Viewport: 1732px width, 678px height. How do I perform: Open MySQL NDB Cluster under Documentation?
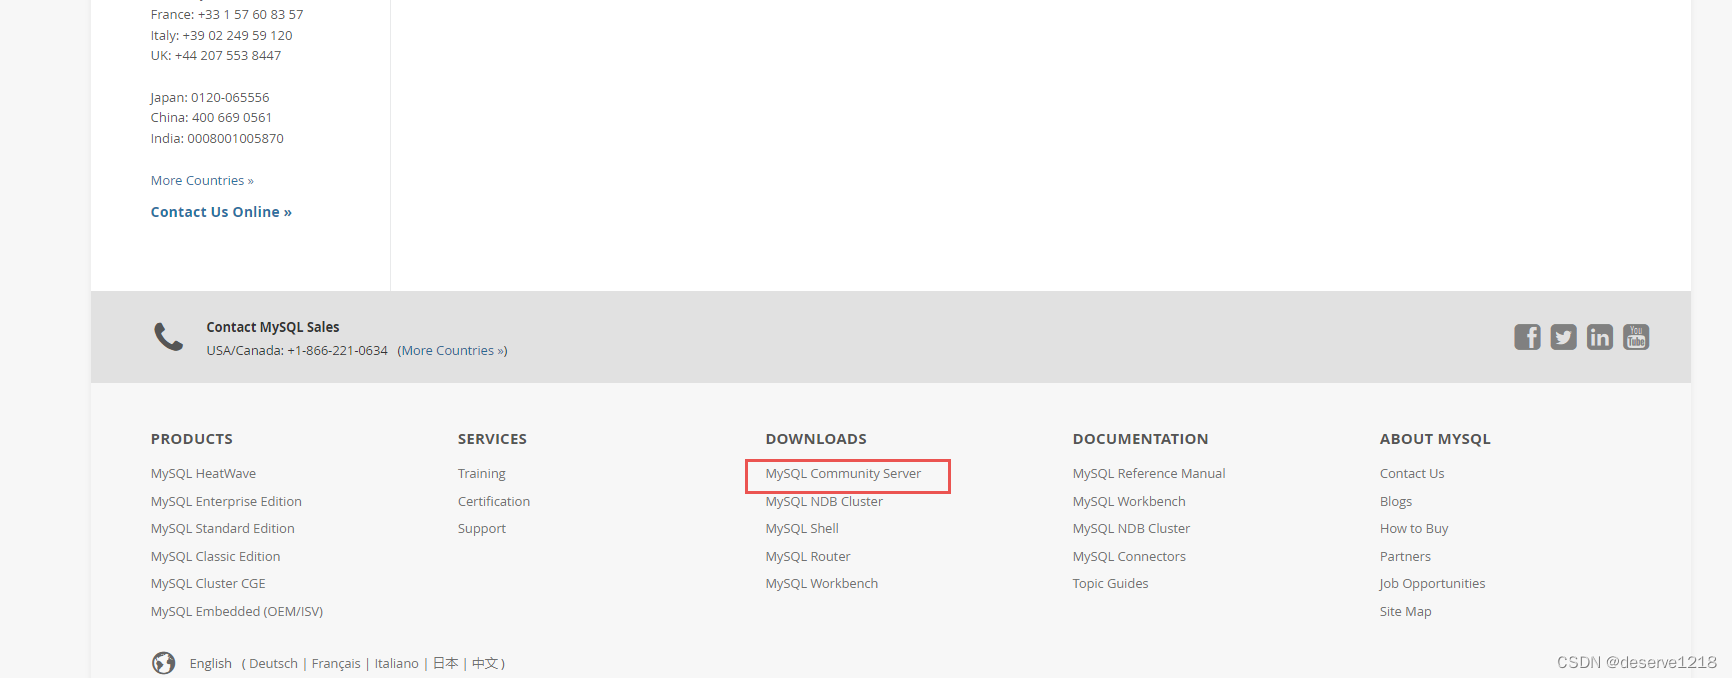tap(1131, 529)
